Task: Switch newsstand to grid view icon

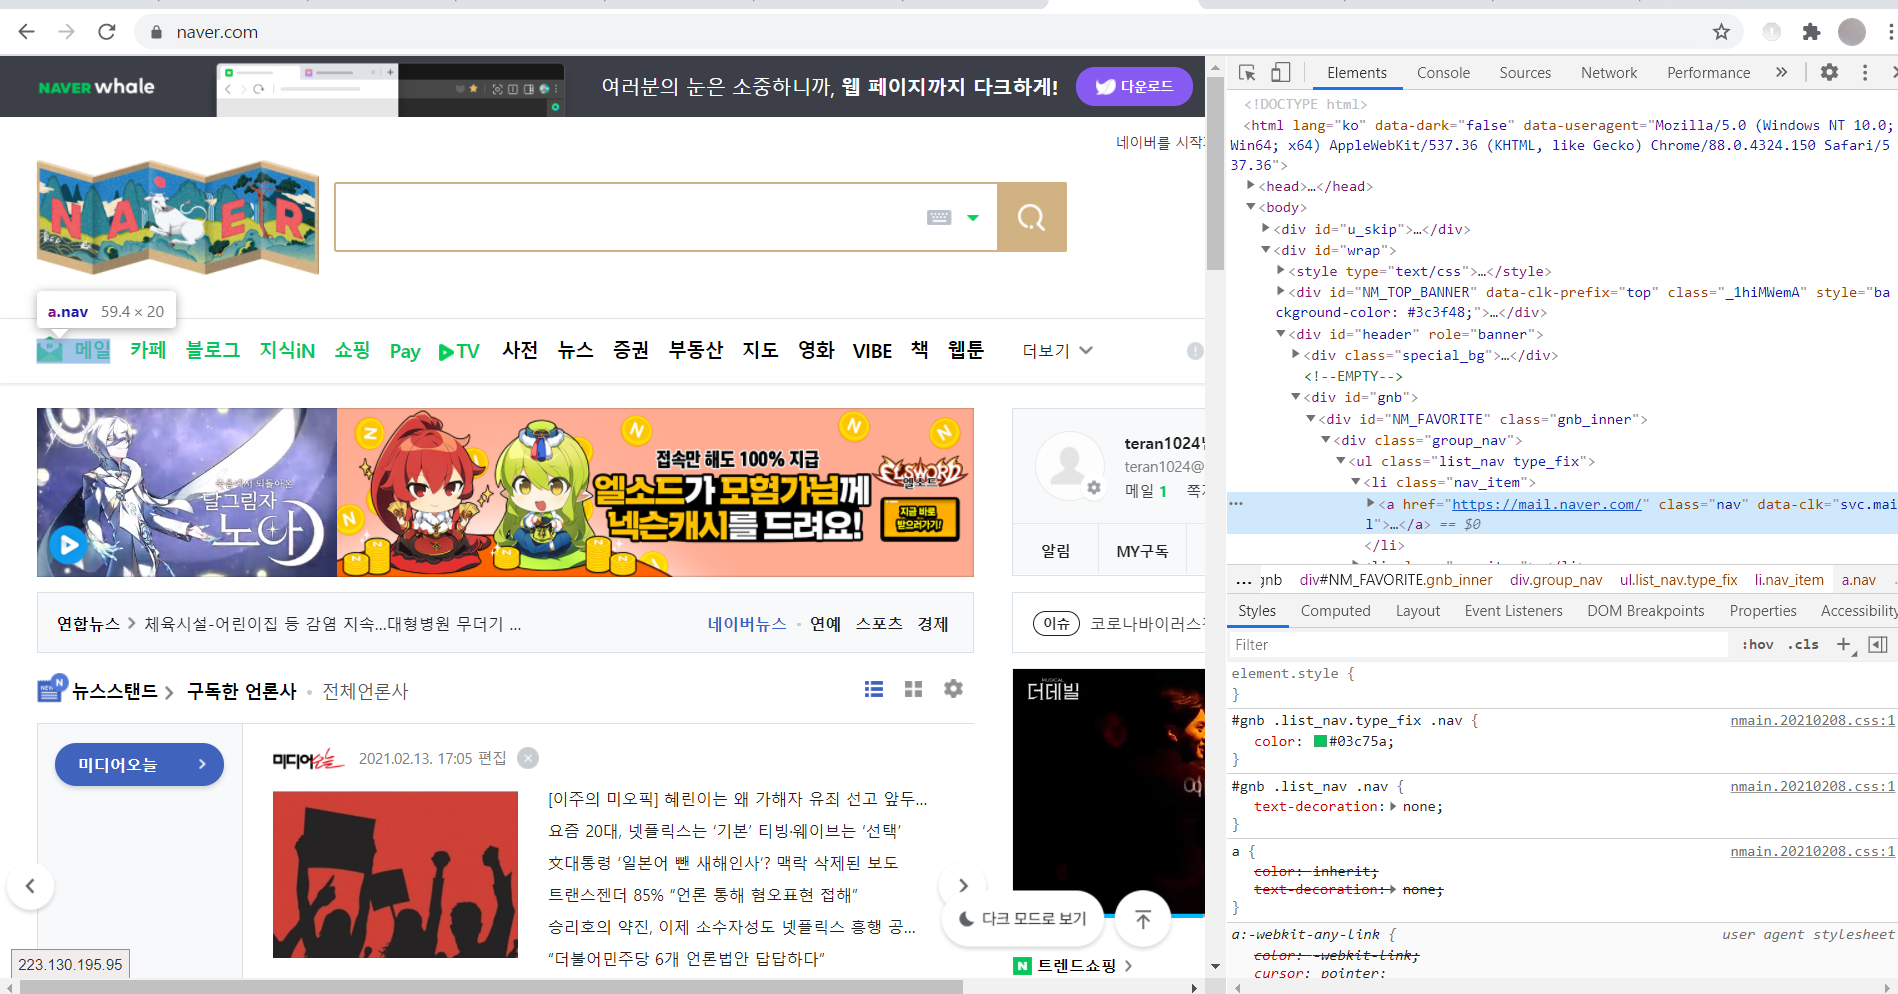Action: pos(913,689)
